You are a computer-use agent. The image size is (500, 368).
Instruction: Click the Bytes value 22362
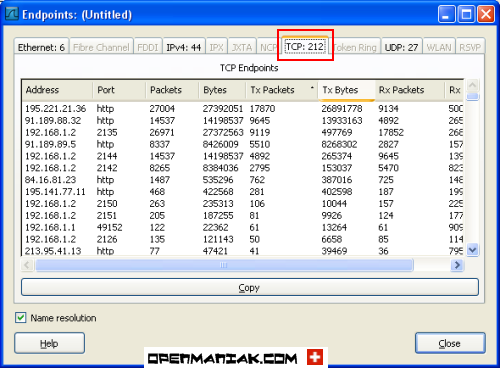click(x=216, y=227)
